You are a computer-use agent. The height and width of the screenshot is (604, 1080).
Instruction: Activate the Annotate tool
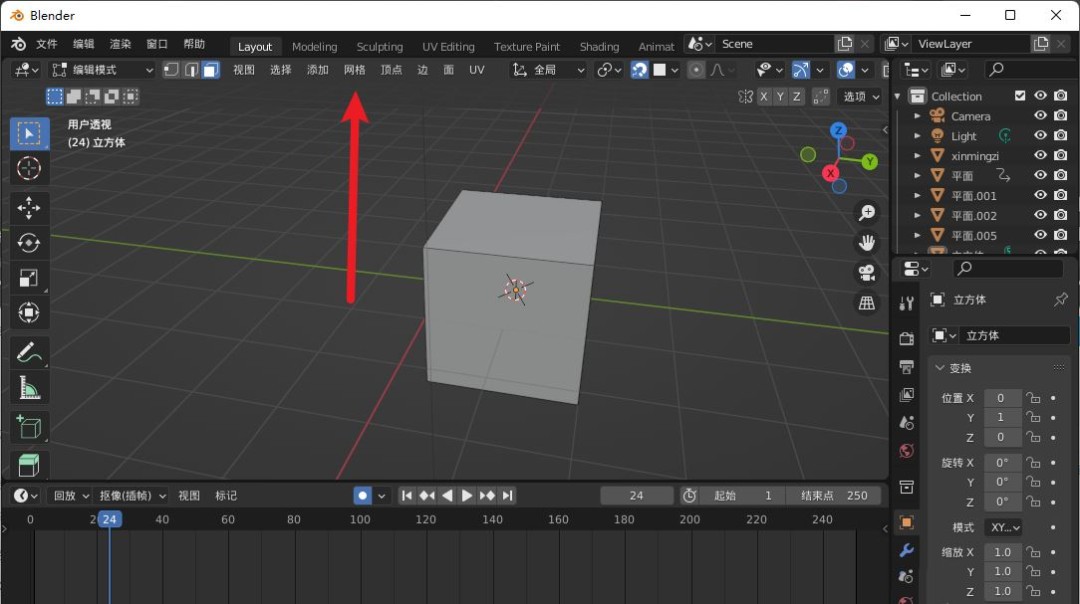(x=29, y=352)
